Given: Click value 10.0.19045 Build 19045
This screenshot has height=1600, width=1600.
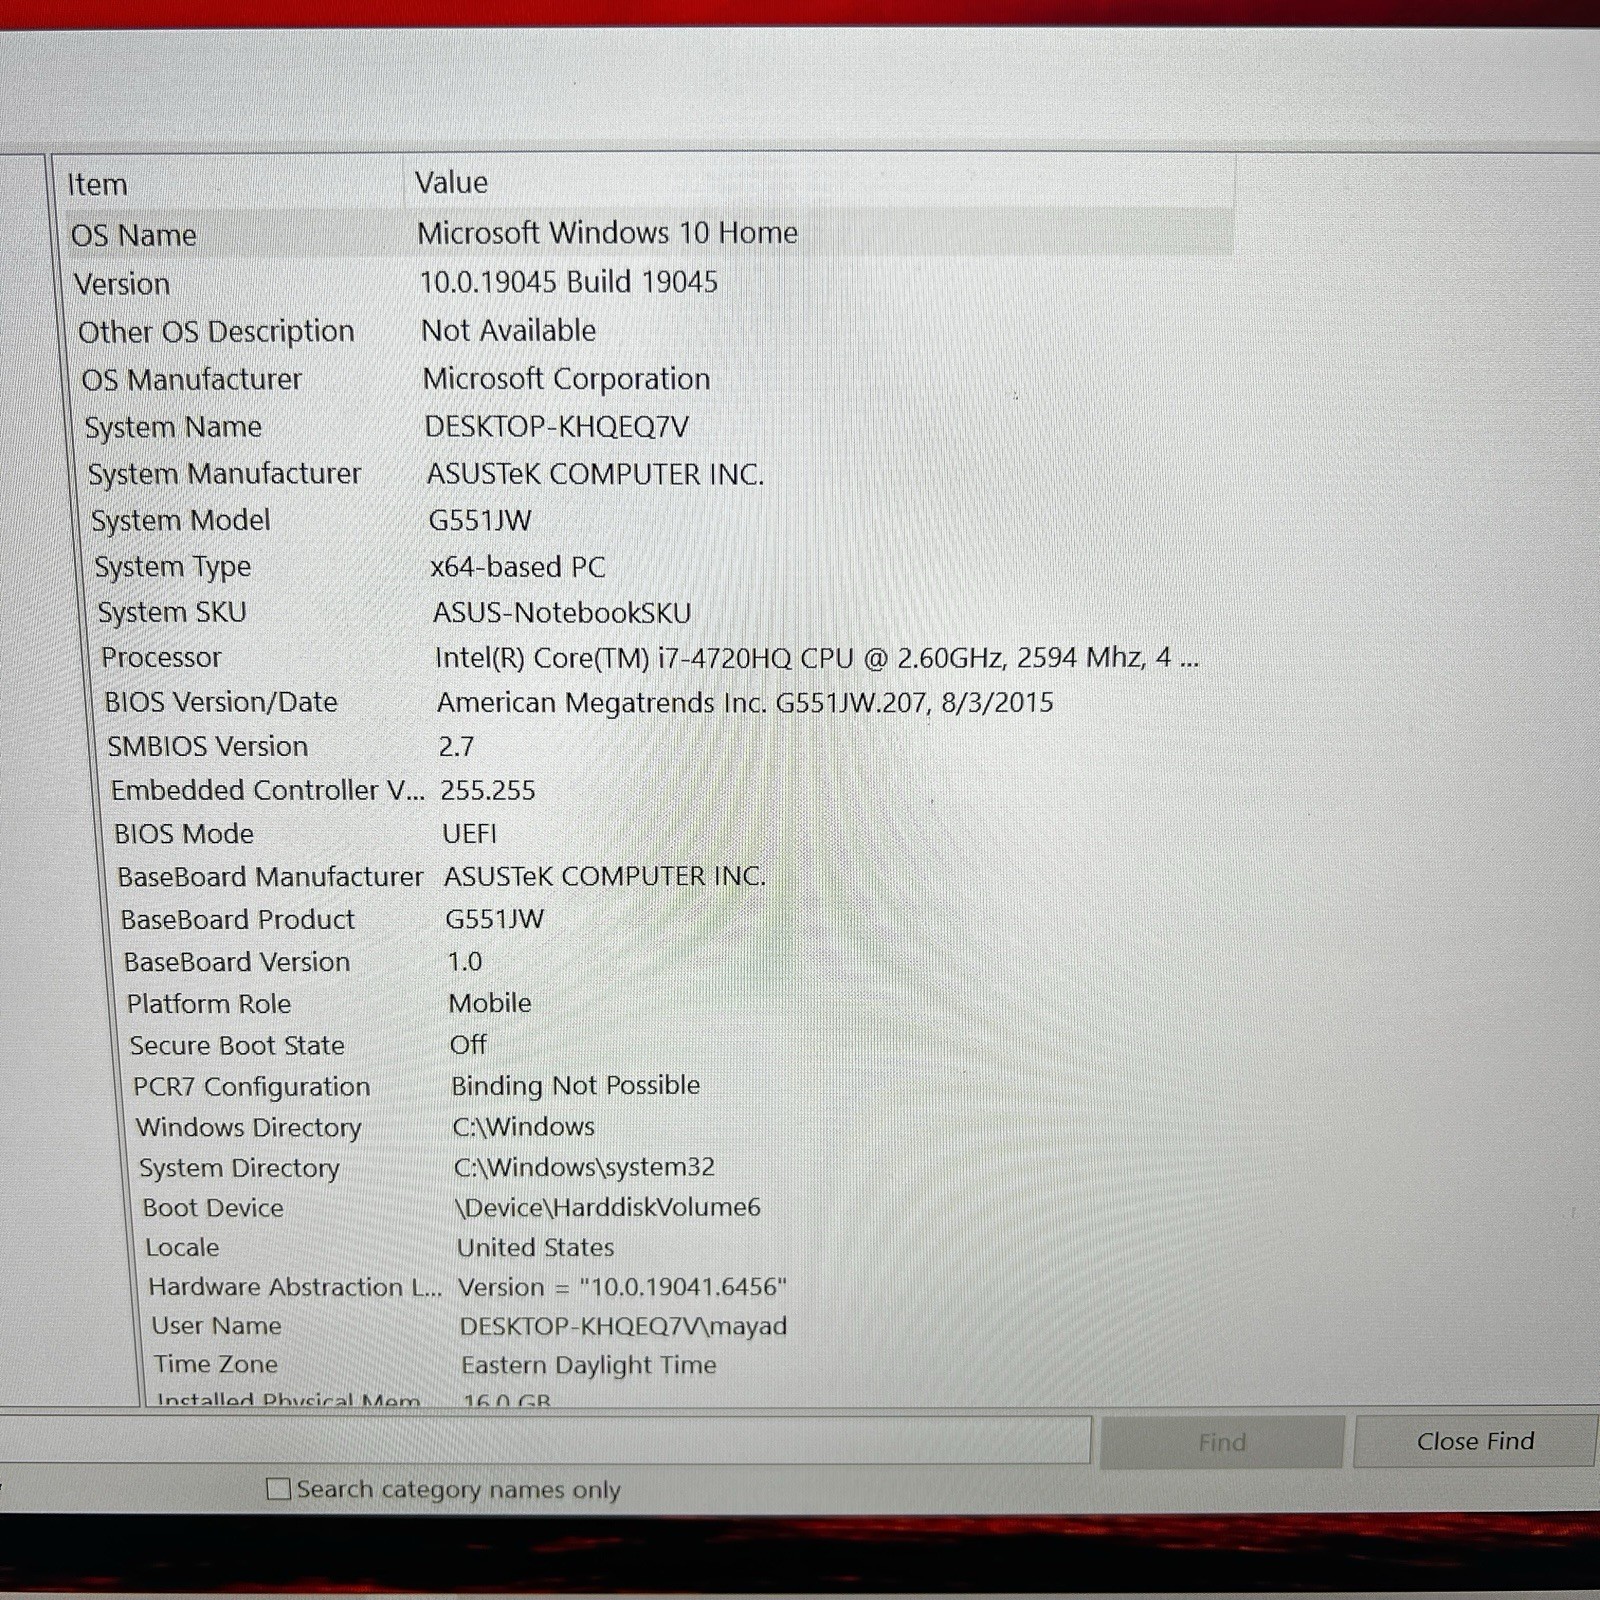Looking at the screenshot, I should (x=568, y=282).
